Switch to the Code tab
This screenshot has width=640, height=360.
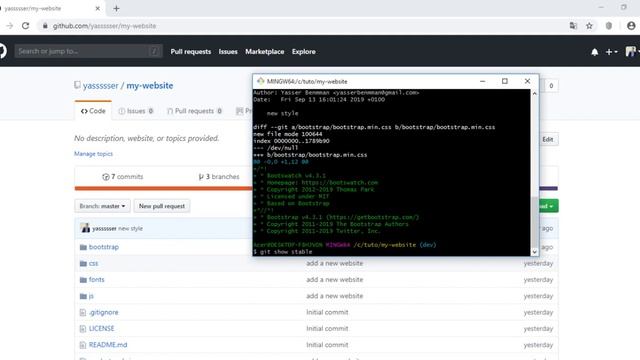pyautogui.click(x=93, y=111)
